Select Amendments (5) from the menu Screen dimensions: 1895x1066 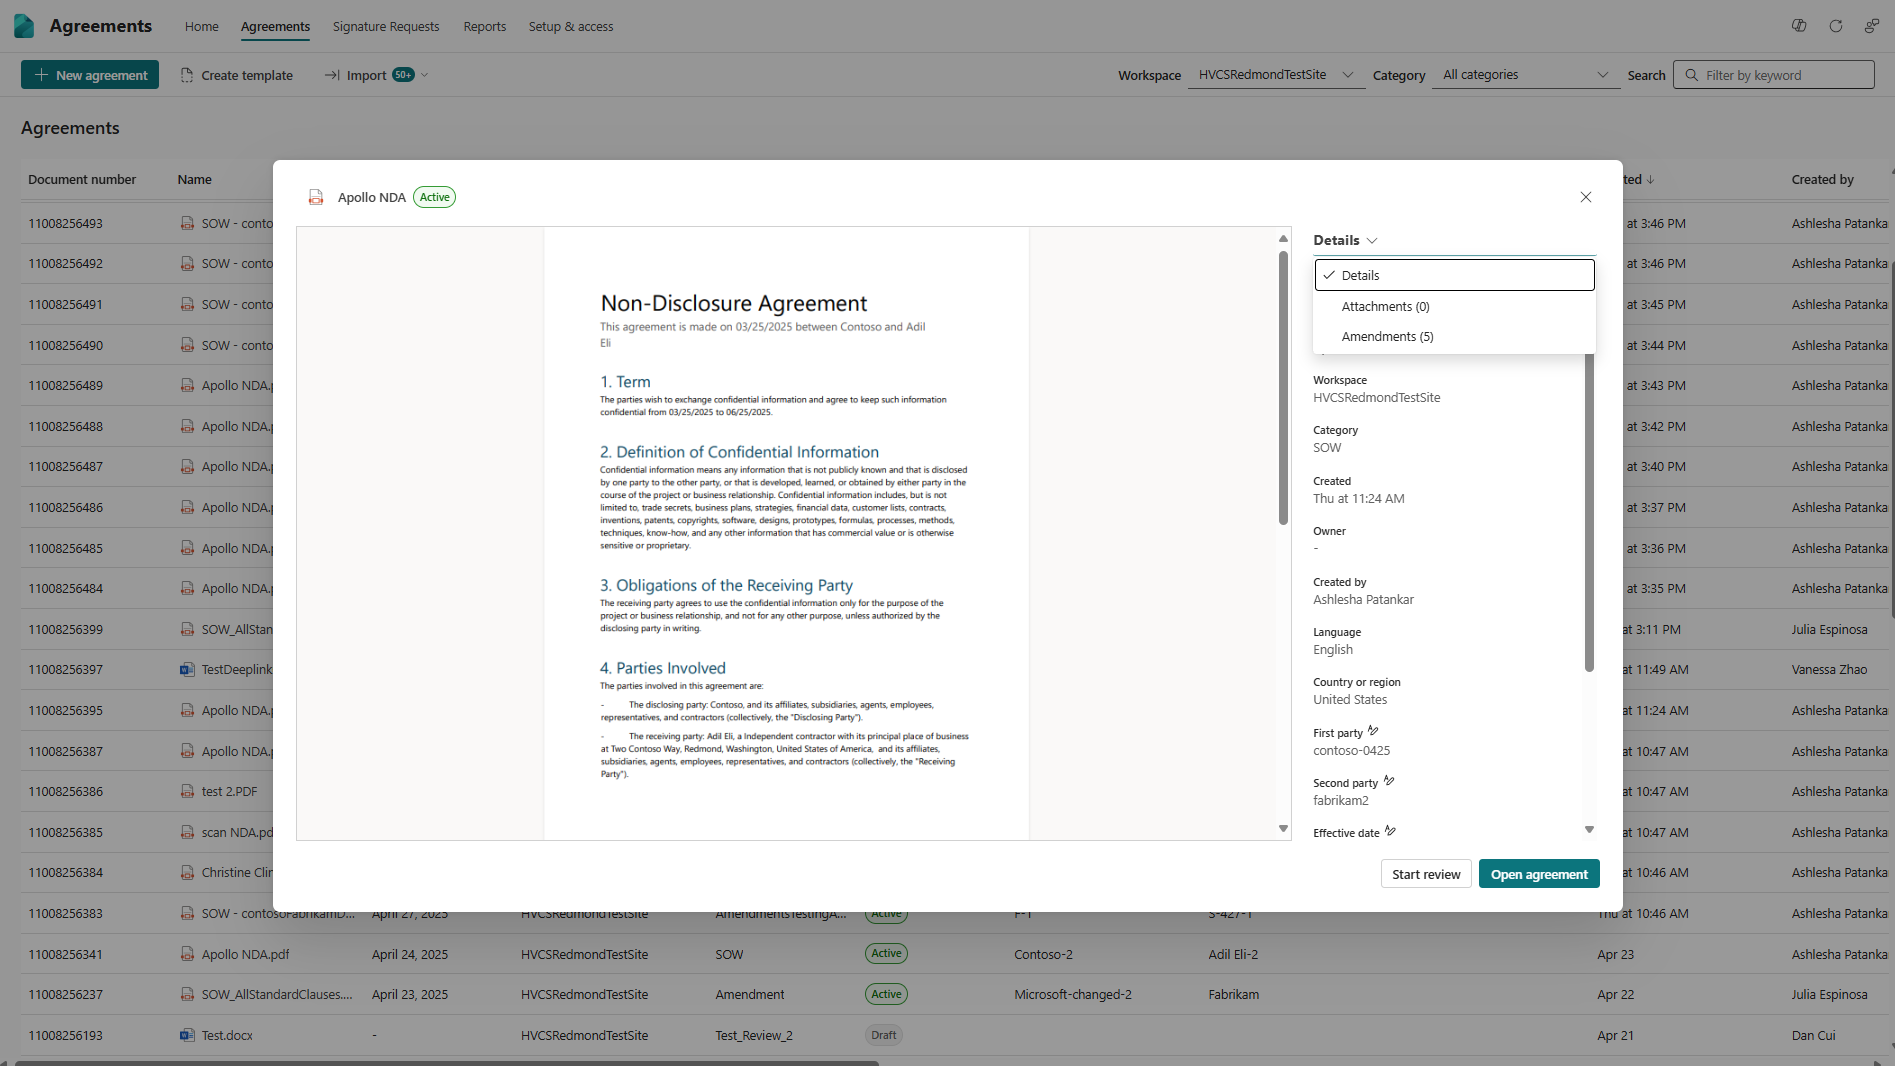(x=1454, y=336)
